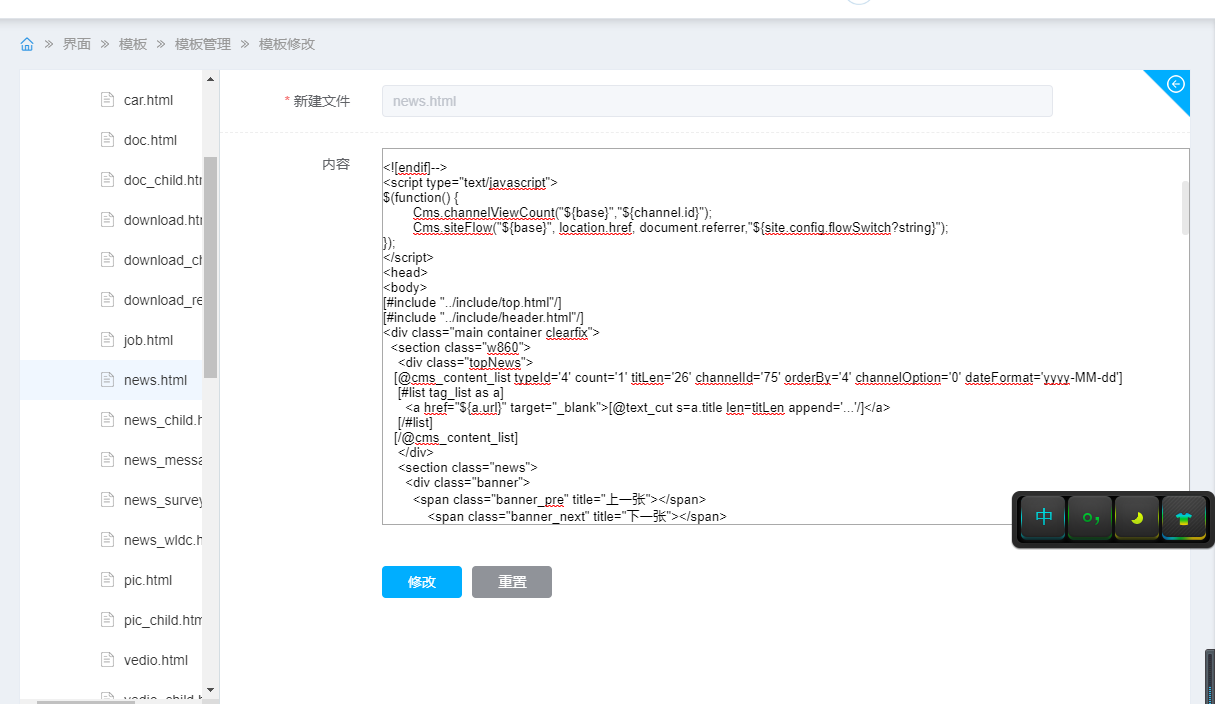Click file icon beside news_wldc file
Screen dimensions: 1215x704
[107, 540]
